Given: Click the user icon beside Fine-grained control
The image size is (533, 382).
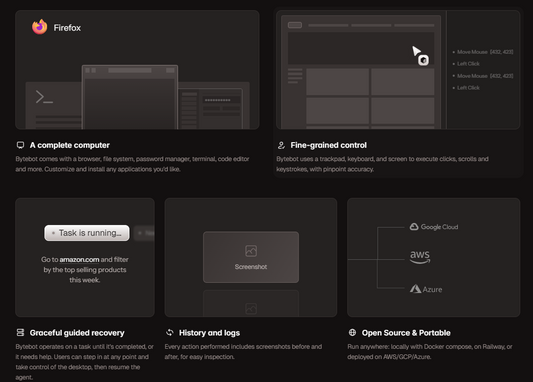Looking at the screenshot, I should (x=281, y=145).
